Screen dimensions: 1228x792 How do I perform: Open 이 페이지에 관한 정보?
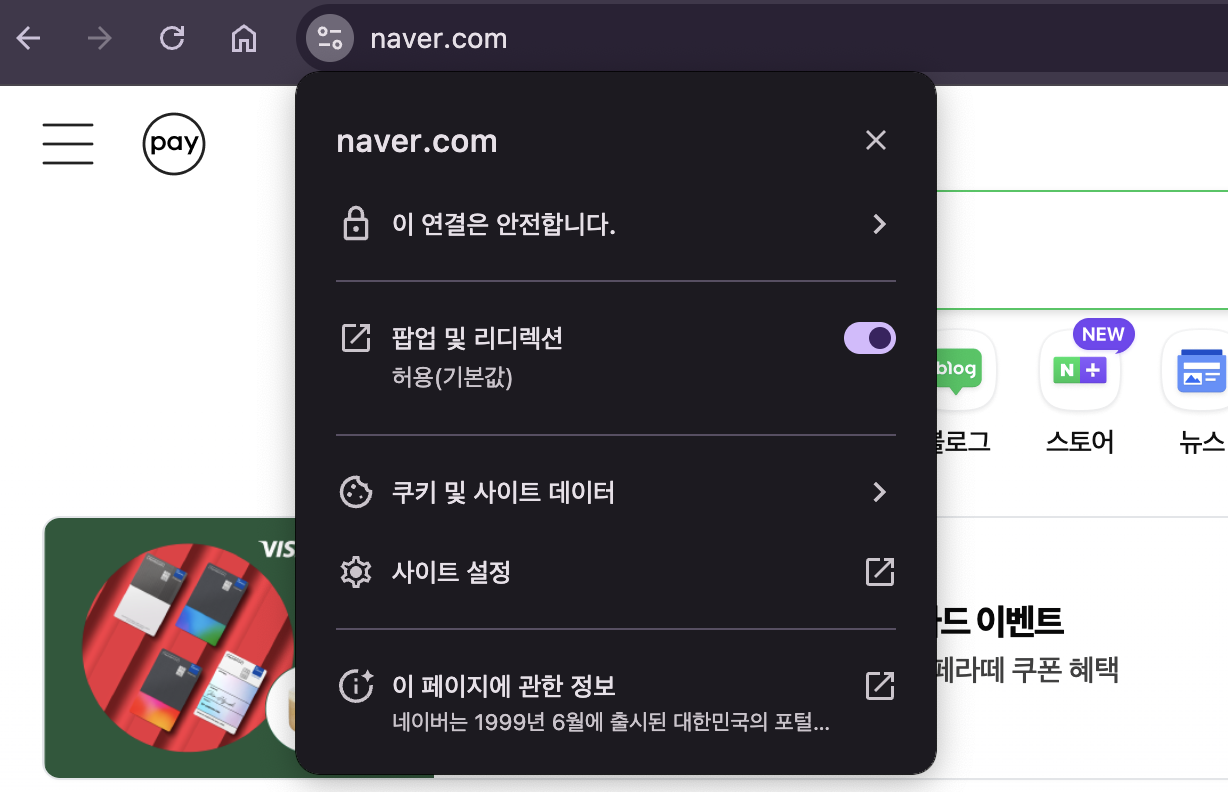click(x=616, y=702)
